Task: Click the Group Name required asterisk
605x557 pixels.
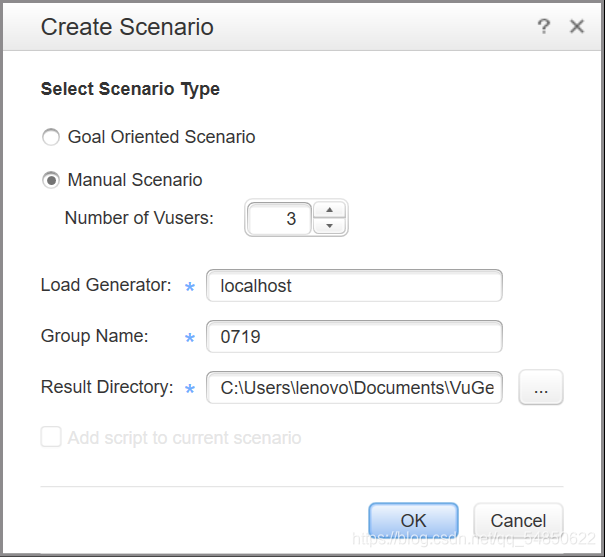Action: (190, 338)
